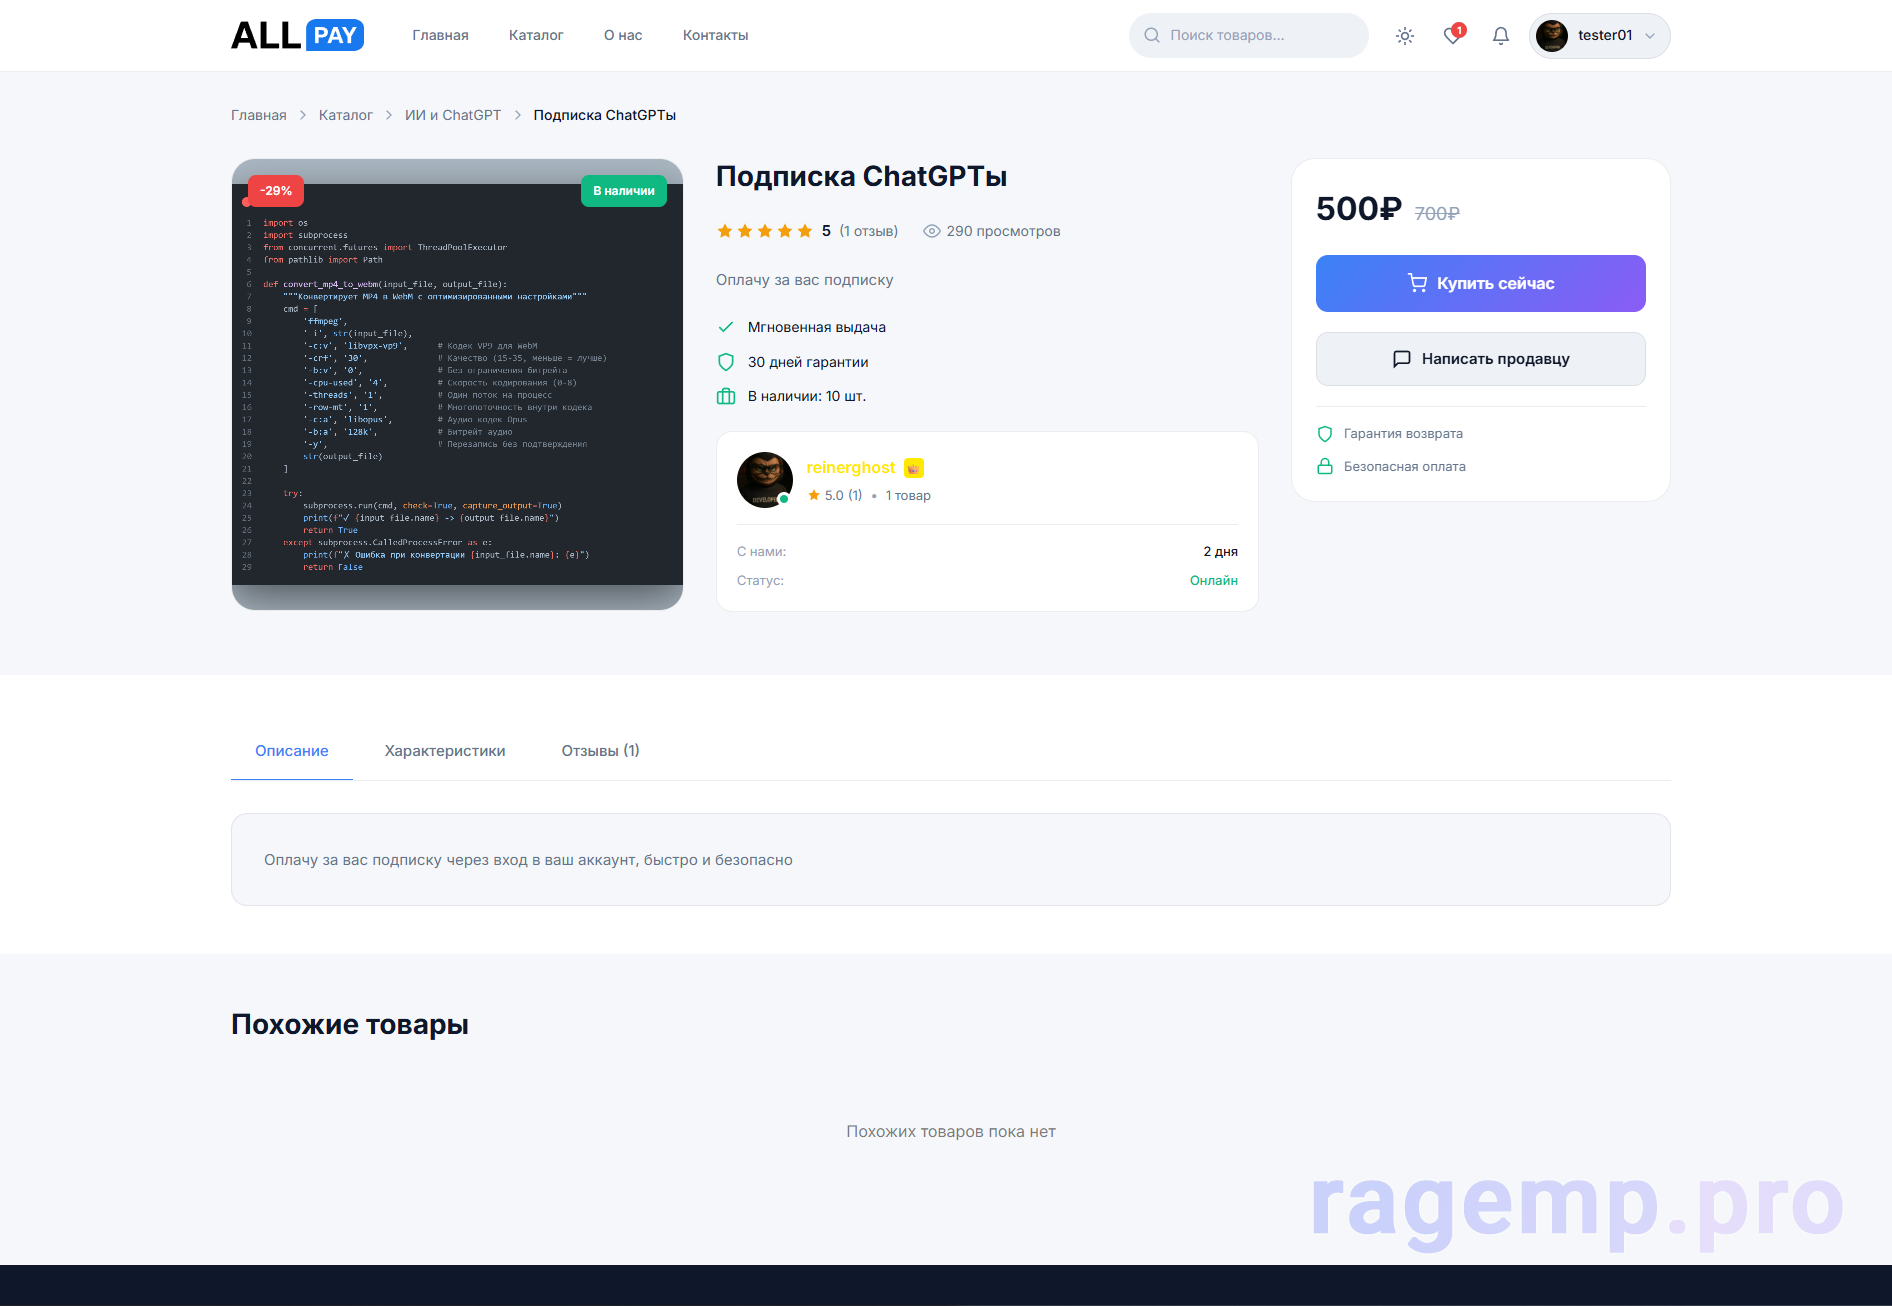1892x1306 pixels.
Task: Click the ALL PAY logo
Action: coord(297,36)
